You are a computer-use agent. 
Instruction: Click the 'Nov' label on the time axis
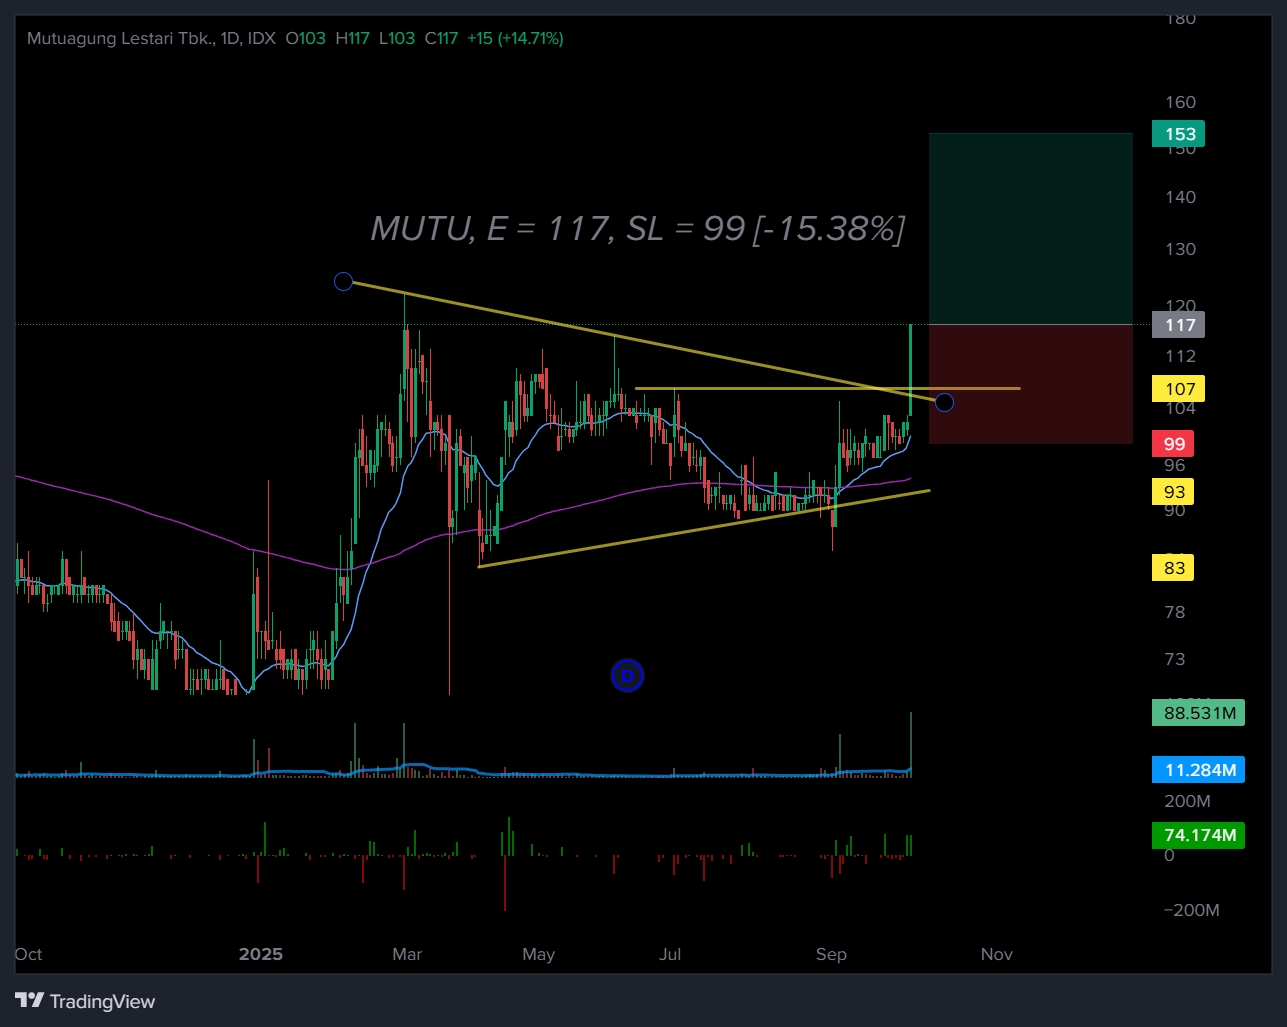(x=997, y=954)
